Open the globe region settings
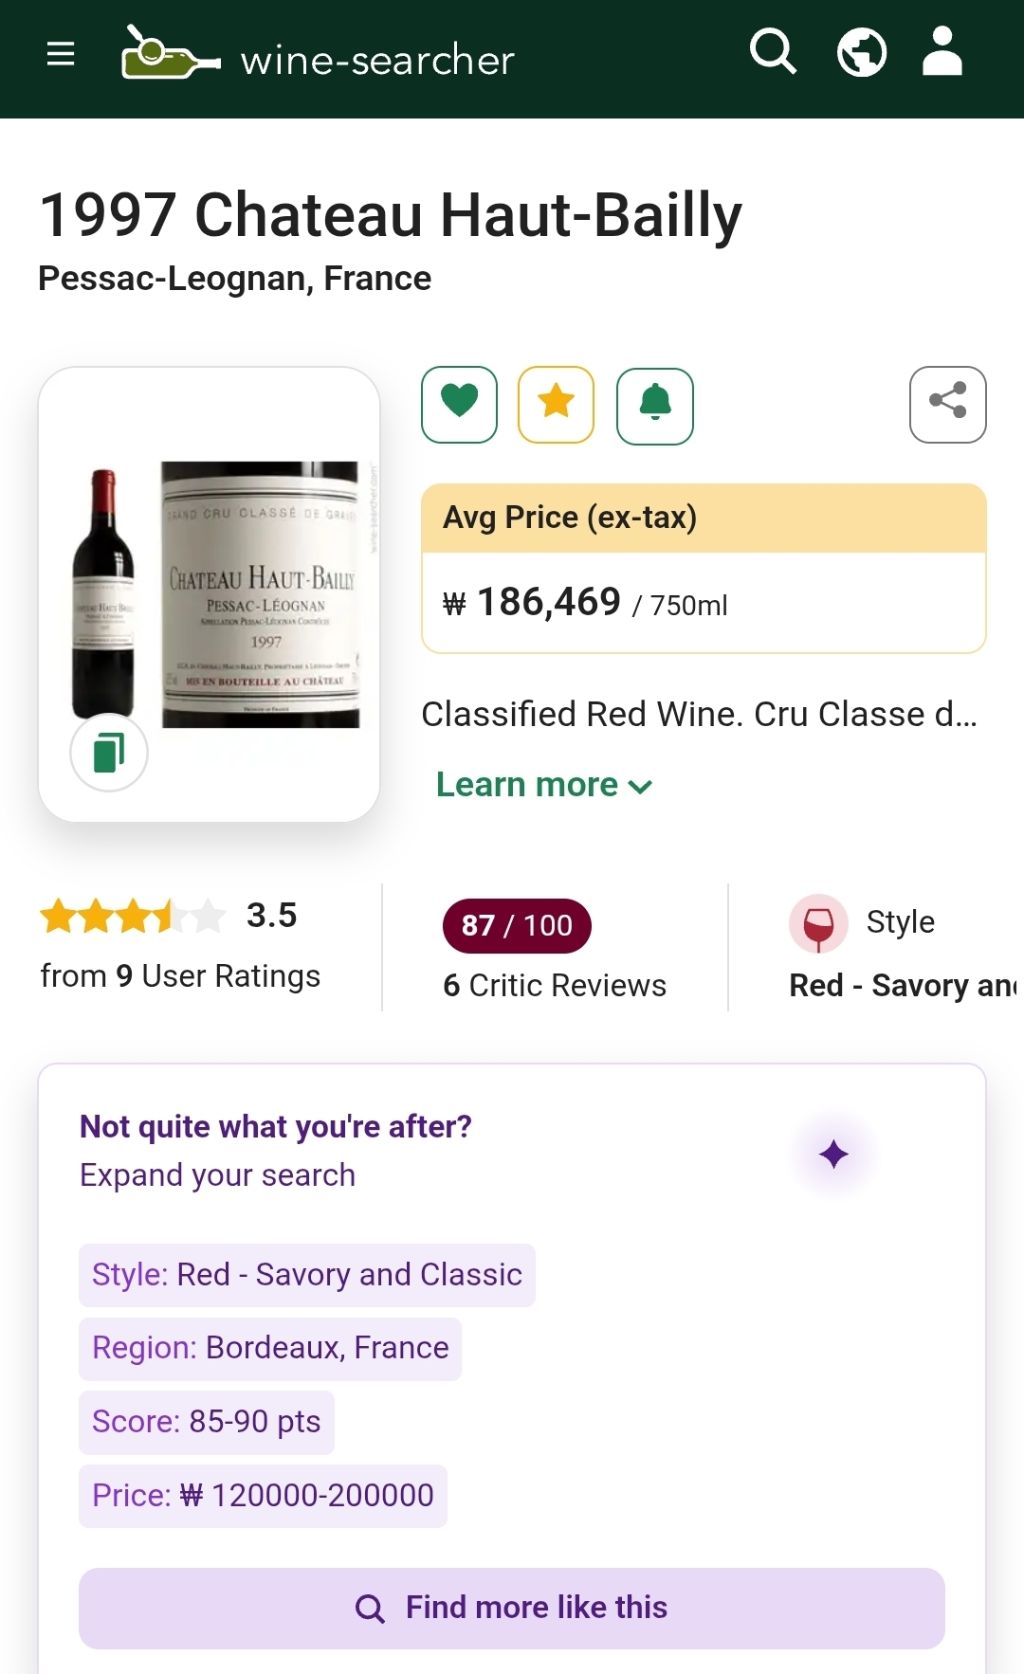The width and height of the screenshot is (1024, 1674). click(861, 52)
